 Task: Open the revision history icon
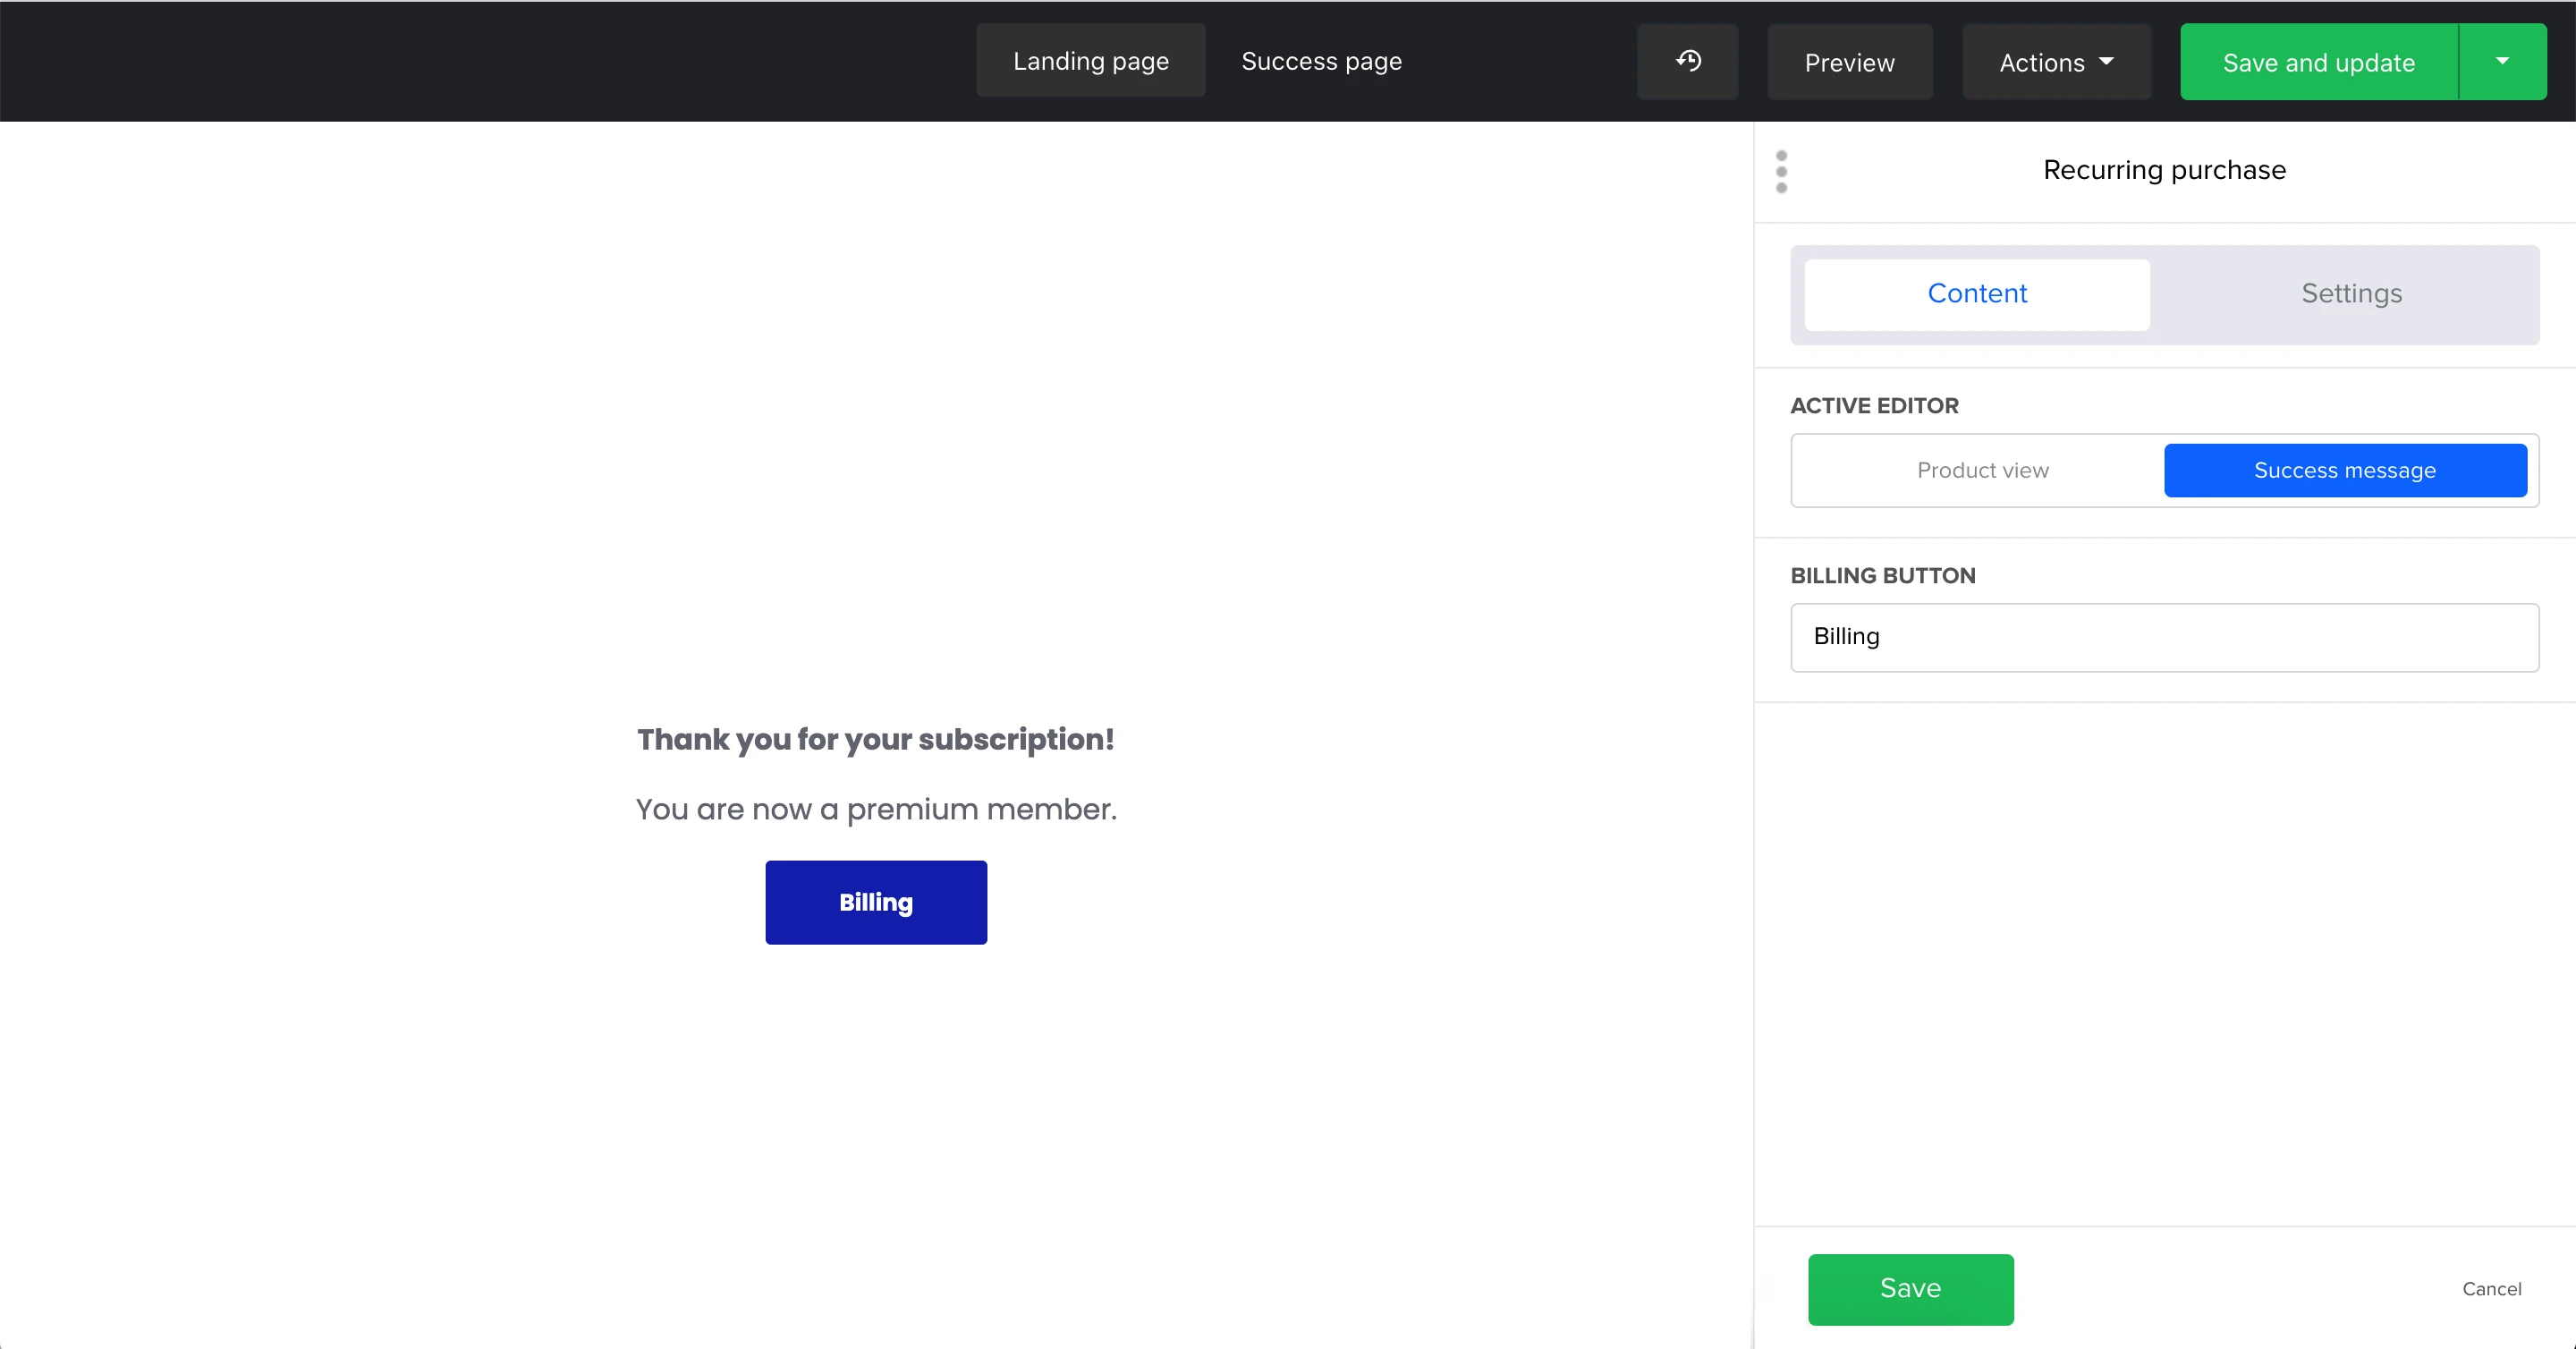[x=1687, y=62]
